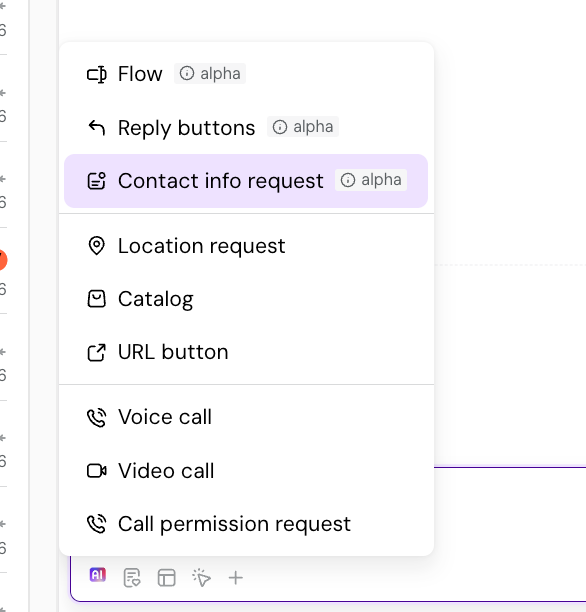Image resolution: width=586 pixels, height=612 pixels.
Task: Click the plus icon in composer toolbar
Action: (236, 578)
